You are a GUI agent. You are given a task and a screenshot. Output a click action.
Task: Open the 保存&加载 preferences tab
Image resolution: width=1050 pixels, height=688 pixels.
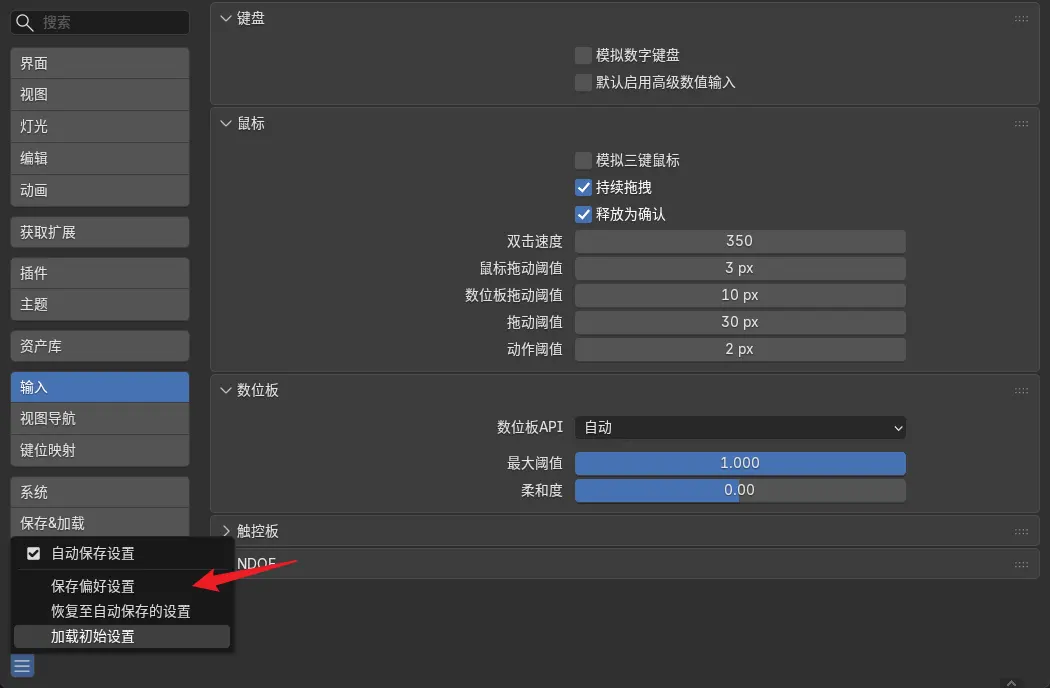coord(100,523)
